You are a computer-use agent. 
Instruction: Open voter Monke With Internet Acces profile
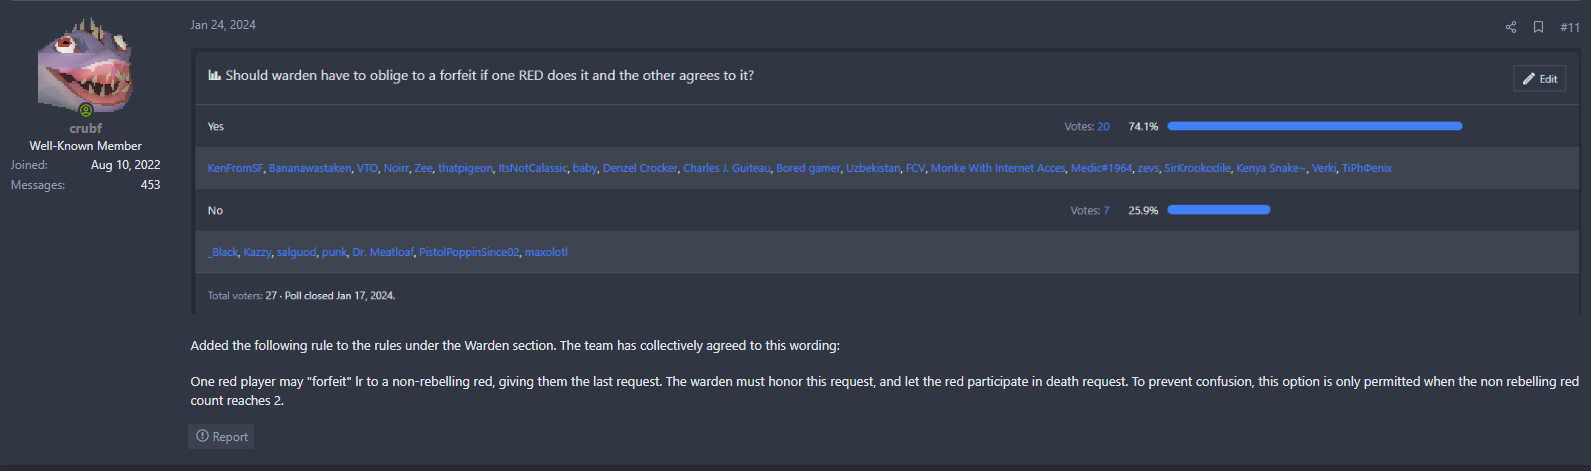pyautogui.click(x=998, y=168)
